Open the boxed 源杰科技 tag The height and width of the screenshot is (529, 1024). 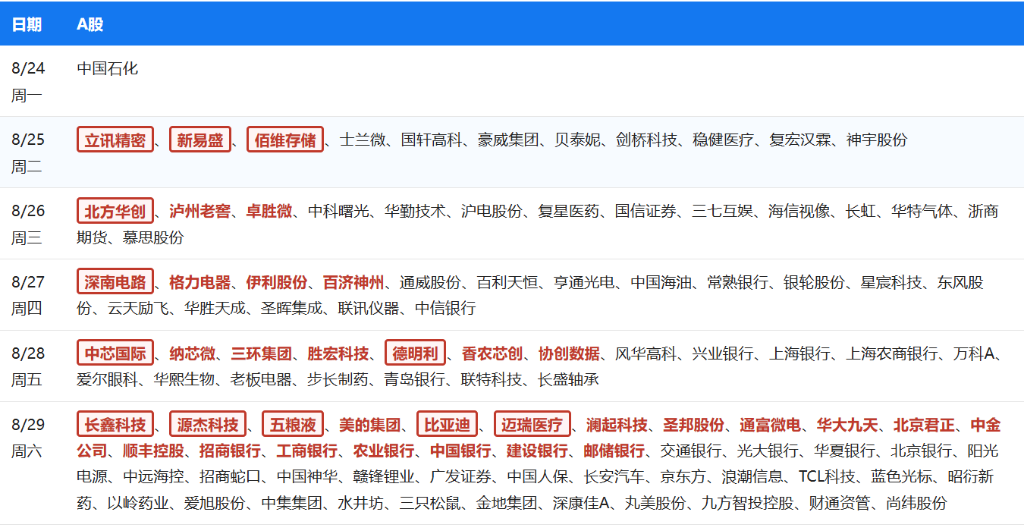[x=208, y=425]
